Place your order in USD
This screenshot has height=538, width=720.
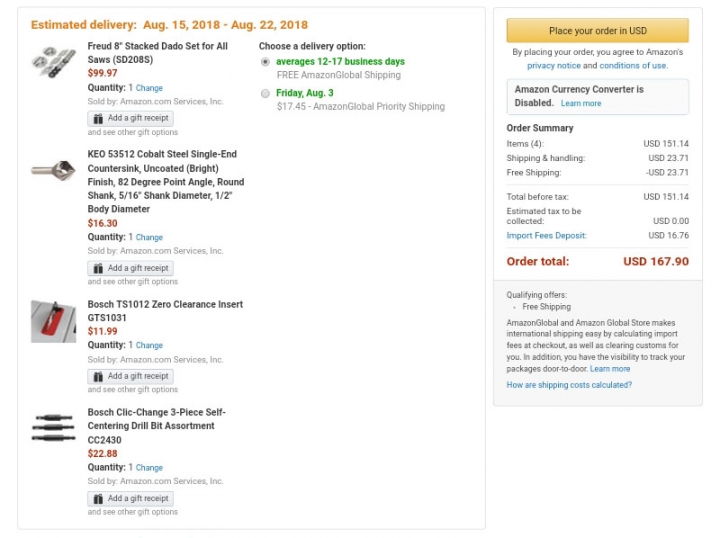tap(597, 31)
